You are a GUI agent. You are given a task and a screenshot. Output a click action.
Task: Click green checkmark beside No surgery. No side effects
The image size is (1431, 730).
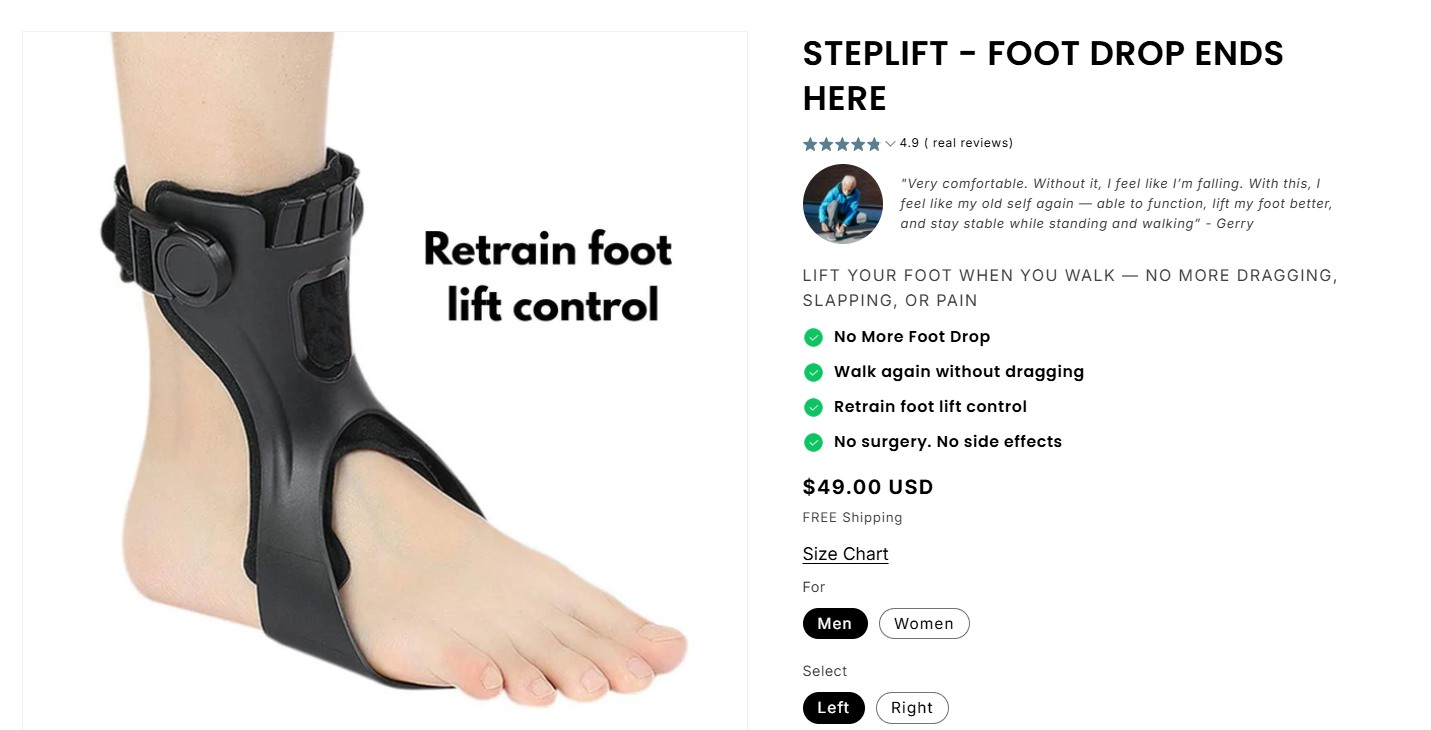[x=813, y=442]
